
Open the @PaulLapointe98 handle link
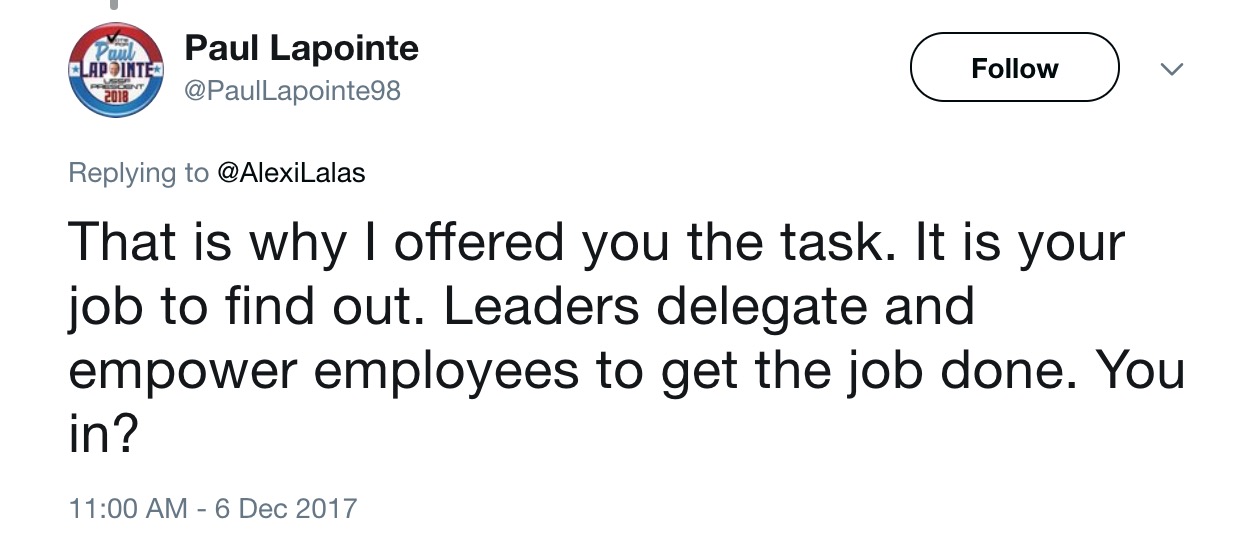point(293,91)
